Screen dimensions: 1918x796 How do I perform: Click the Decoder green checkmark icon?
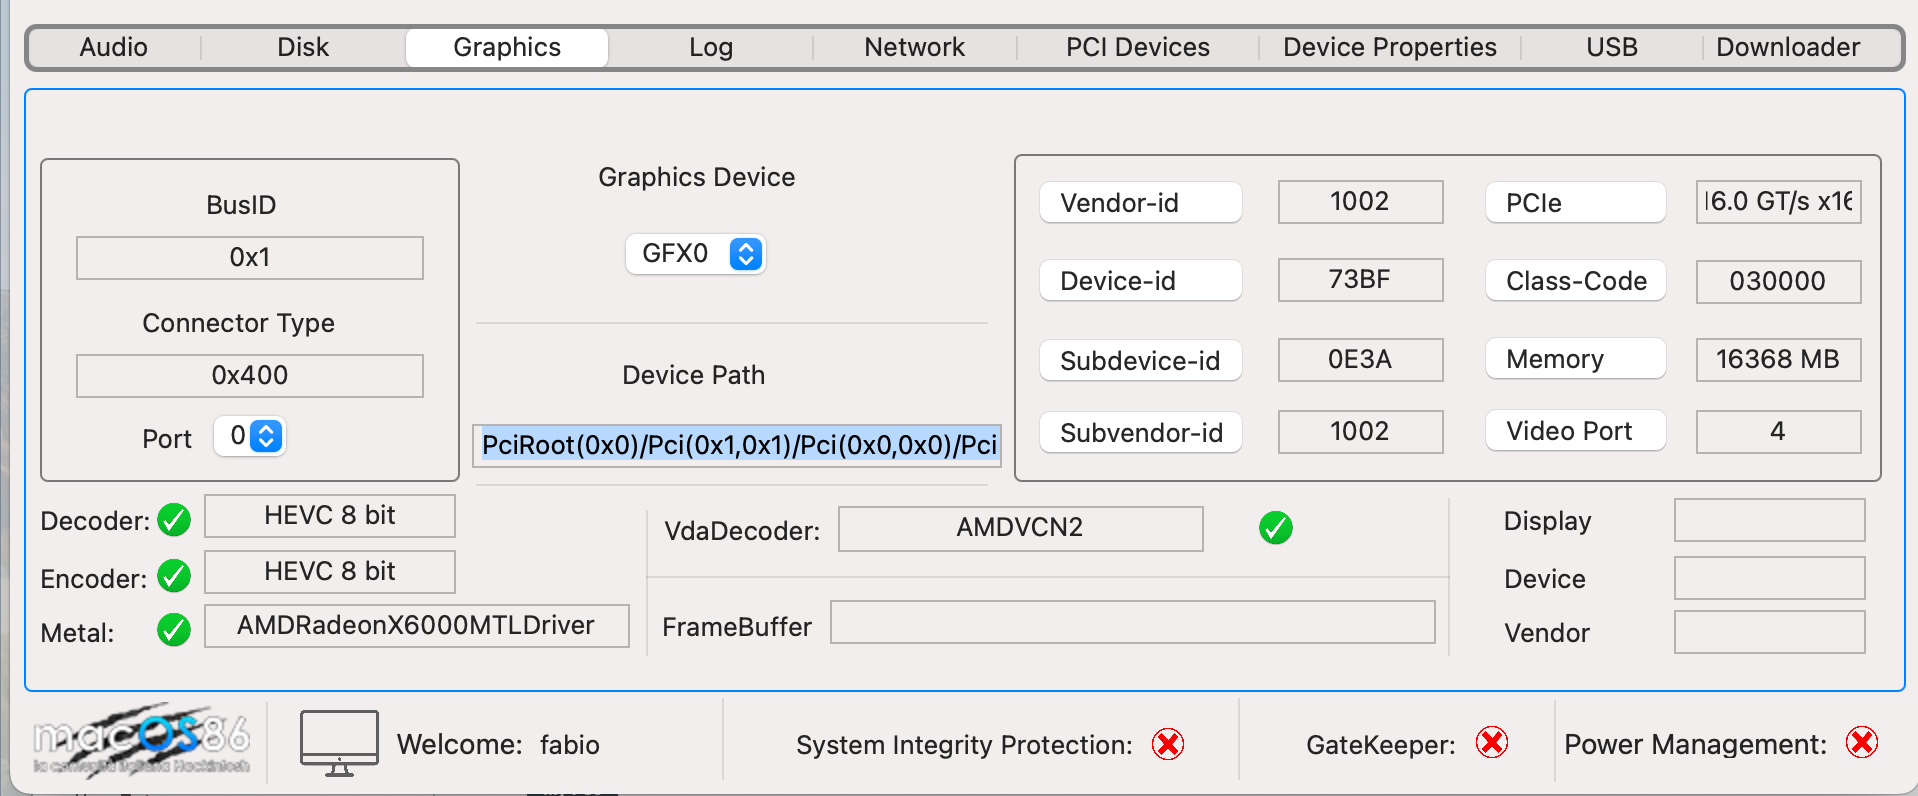pyautogui.click(x=174, y=520)
